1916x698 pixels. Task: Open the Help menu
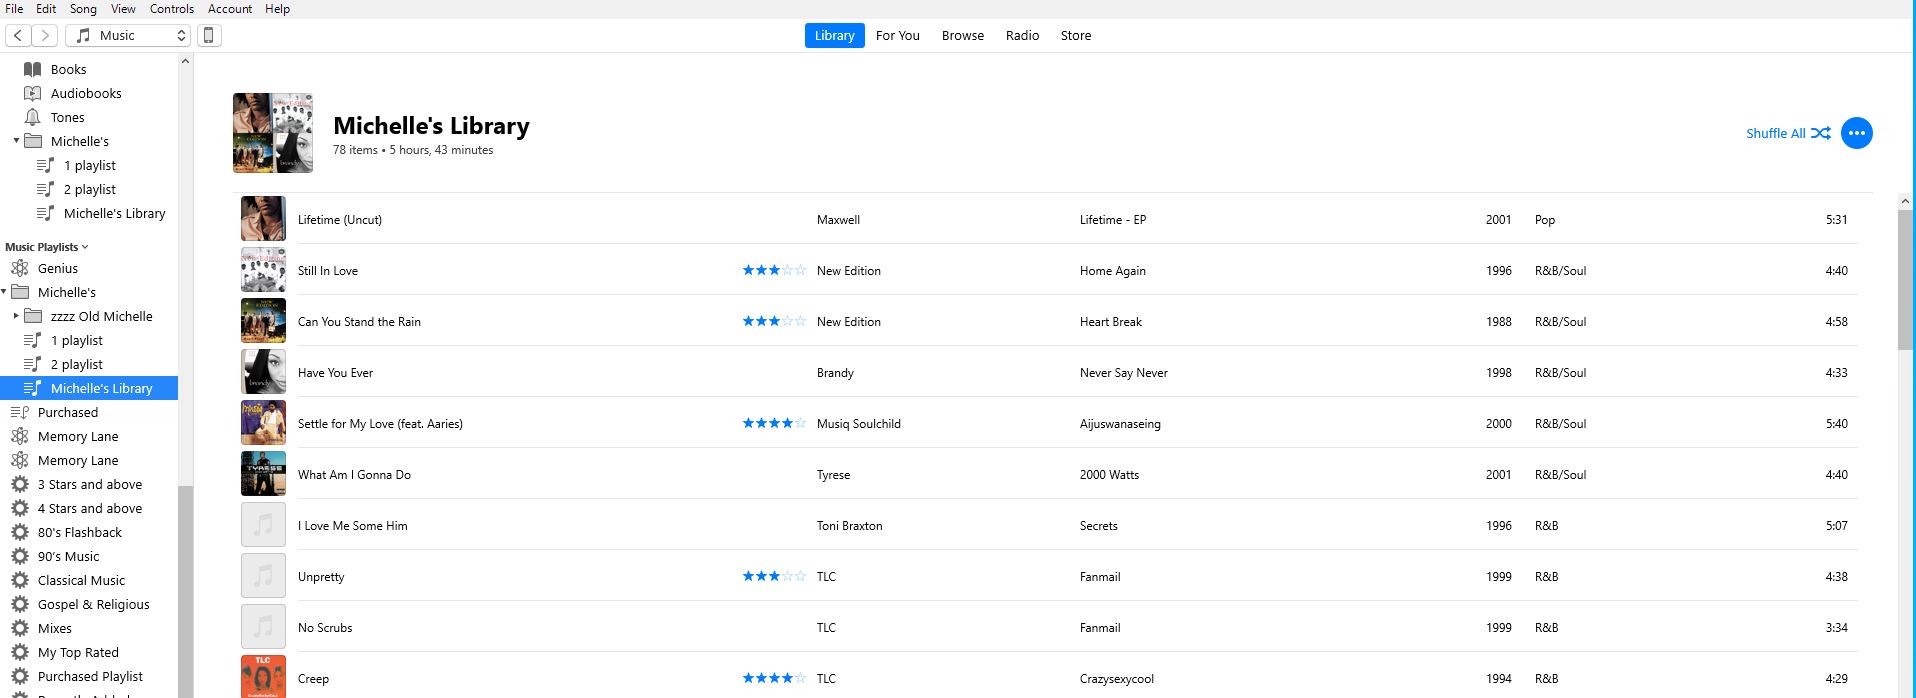point(277,8)
